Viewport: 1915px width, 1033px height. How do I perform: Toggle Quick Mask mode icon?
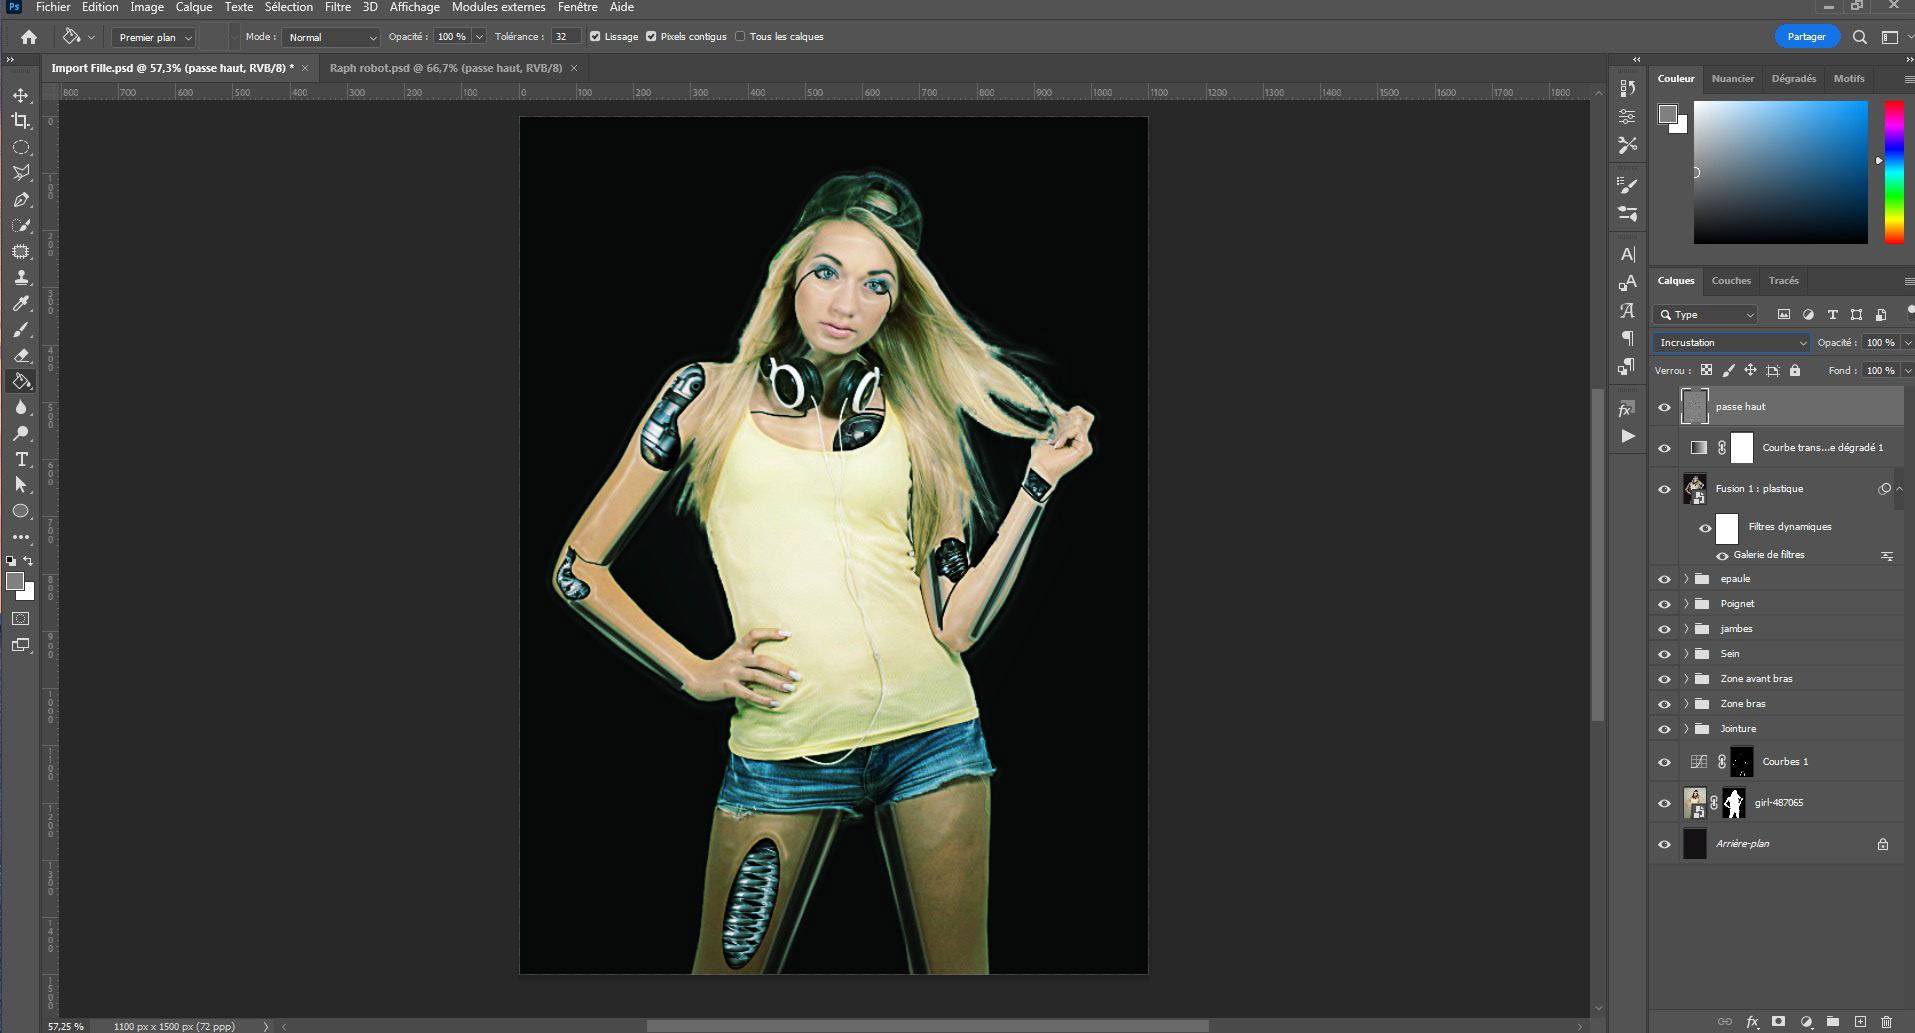[x=21, y=619]
